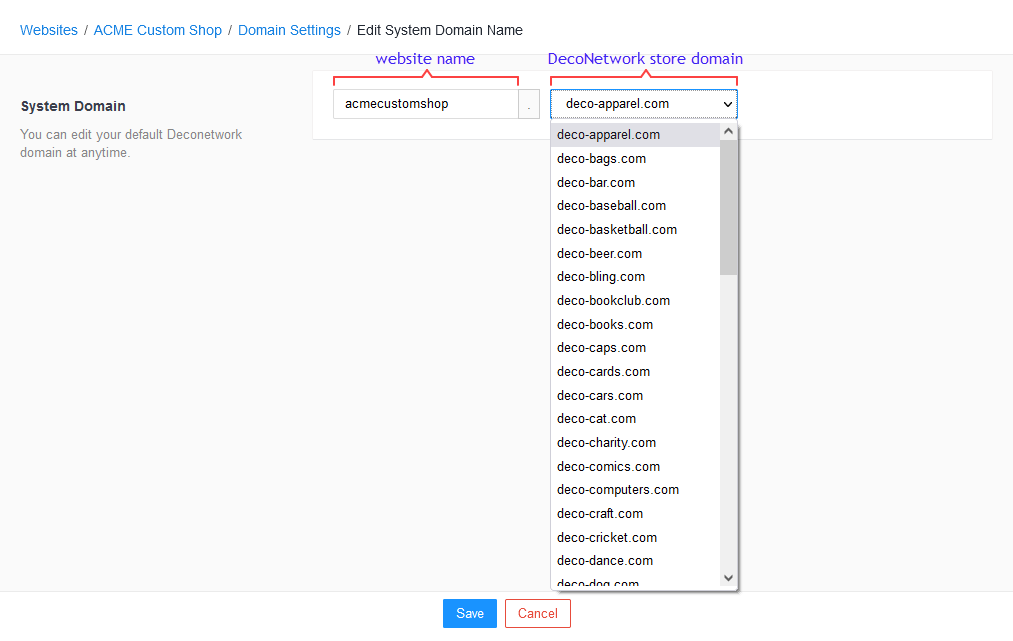Pick deco-cards.com from list
Screen dimensions: 1013x641
636,372
